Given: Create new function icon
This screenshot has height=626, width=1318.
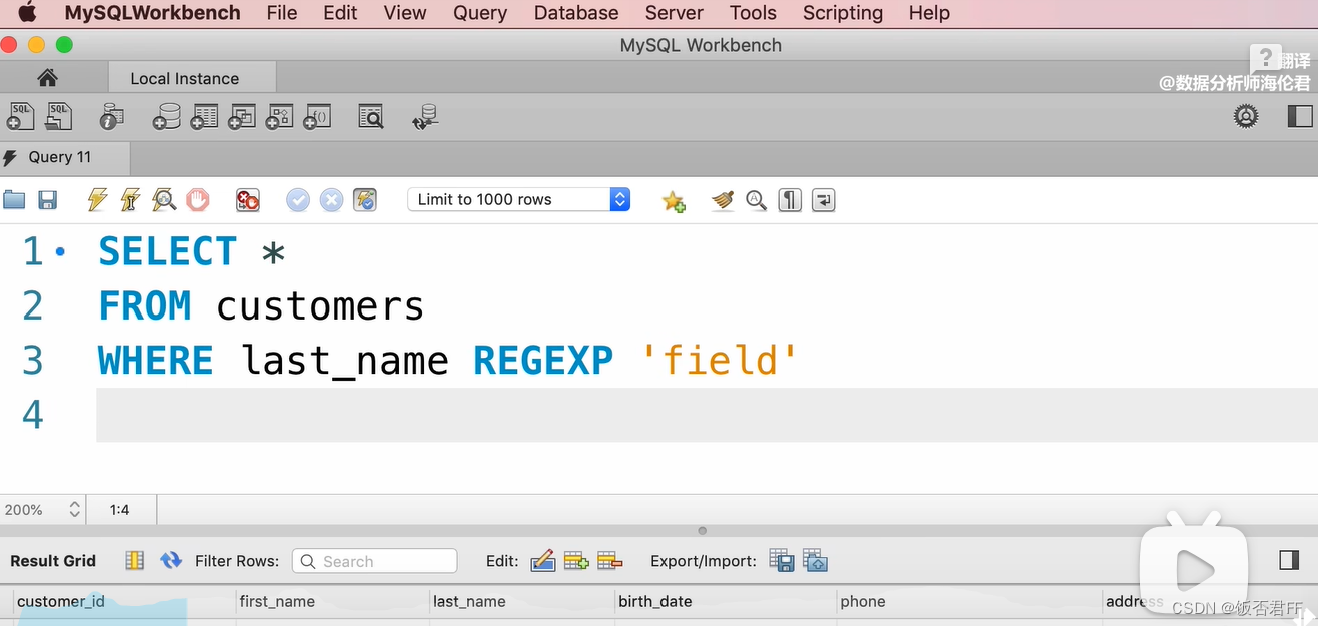Looking at the screenshot, I should (x=317, y=117).
